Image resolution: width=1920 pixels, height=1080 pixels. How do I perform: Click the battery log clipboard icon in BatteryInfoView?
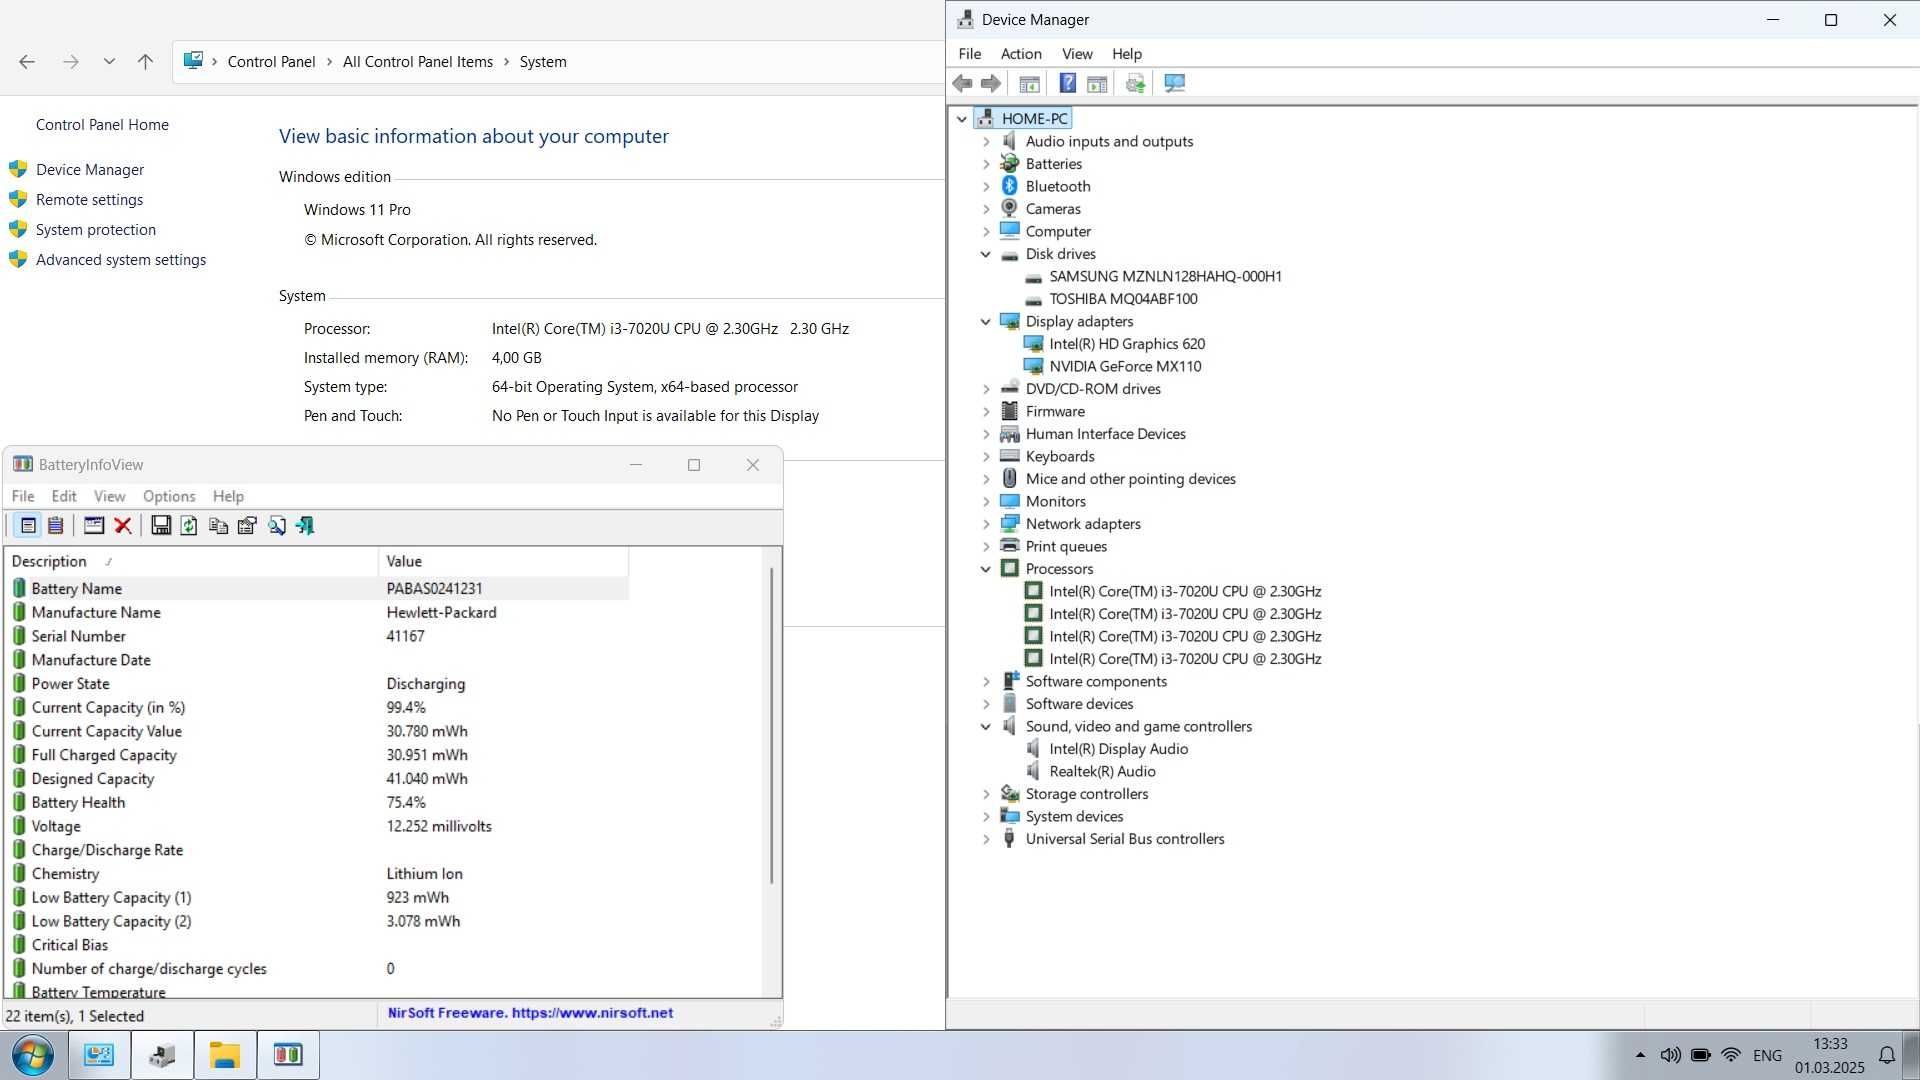pyautogui.click(x=56, y=526)
